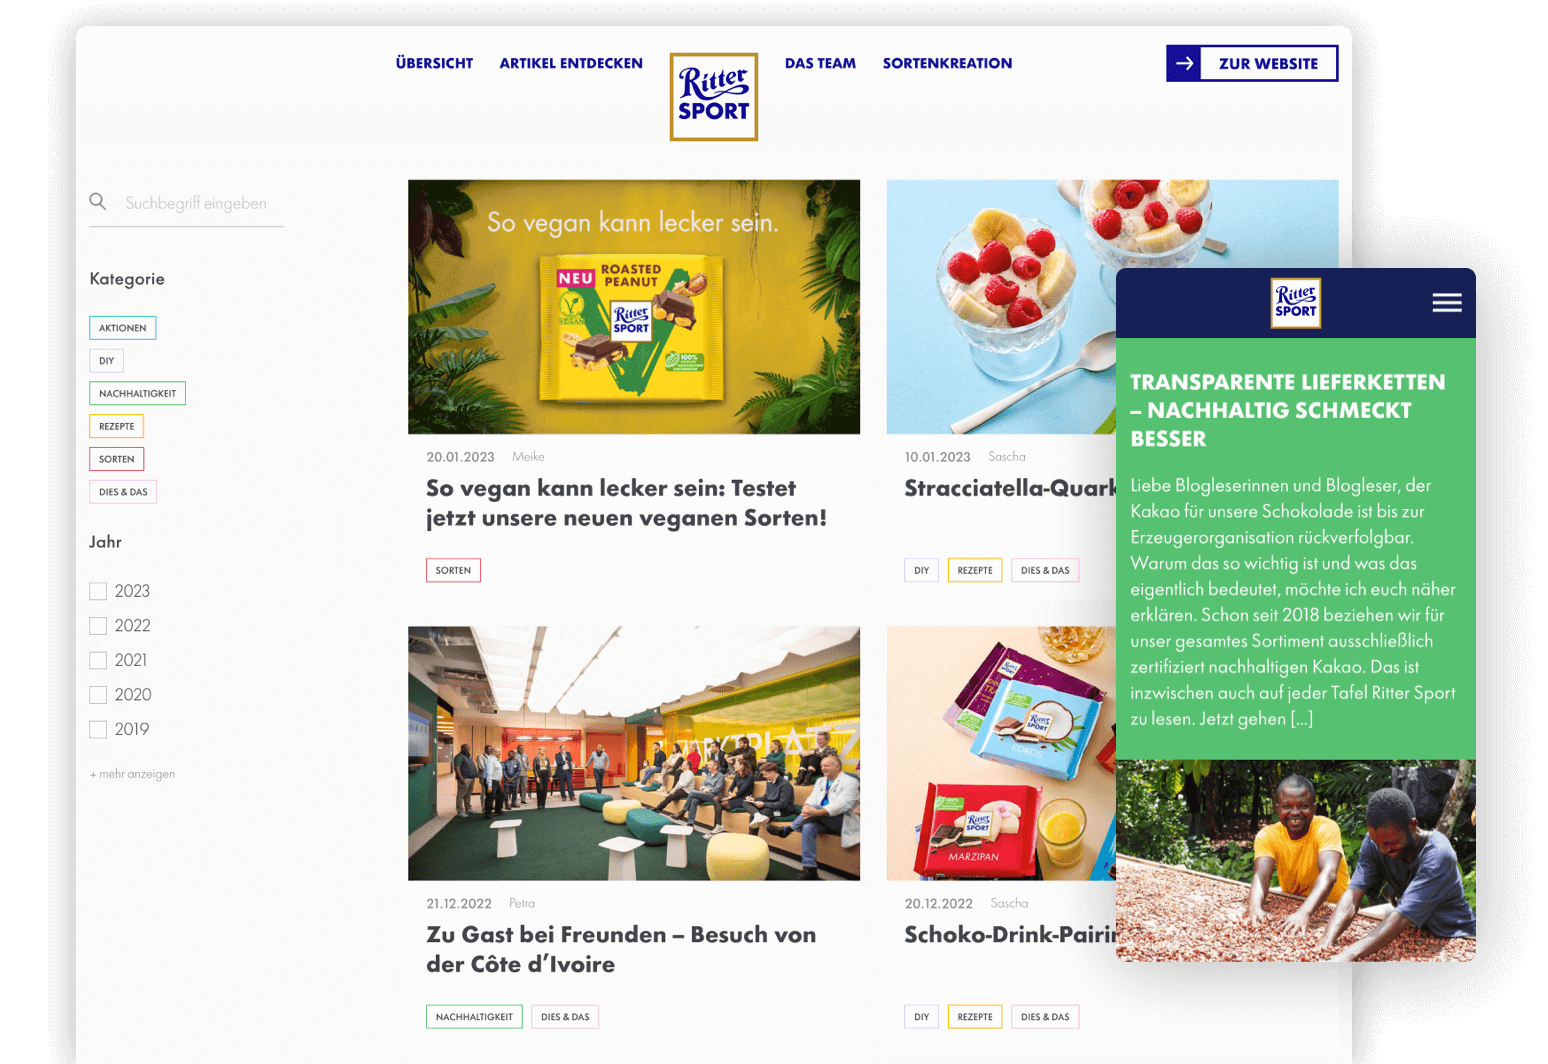The height and width of the screenshot is (1064, 1548).
Task: Click the vegan Roasted Peanut article image
Action: [634, 307]
